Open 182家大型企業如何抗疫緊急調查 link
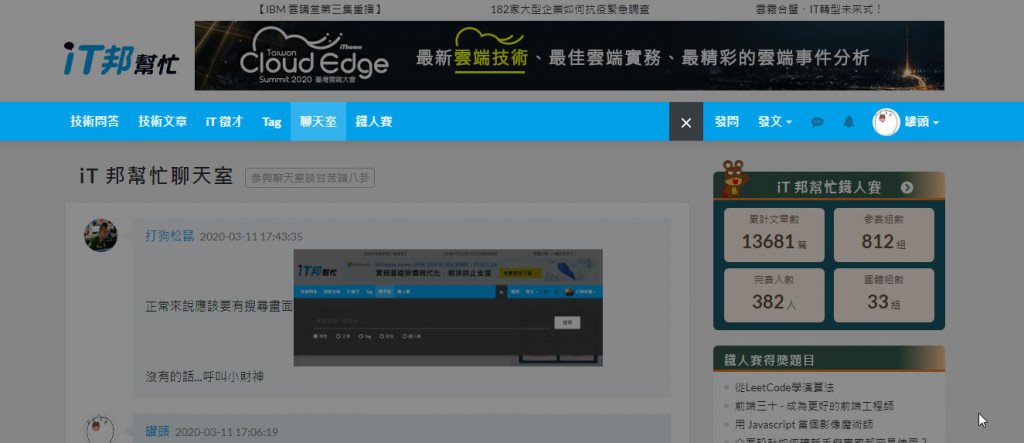 (569, 9)
